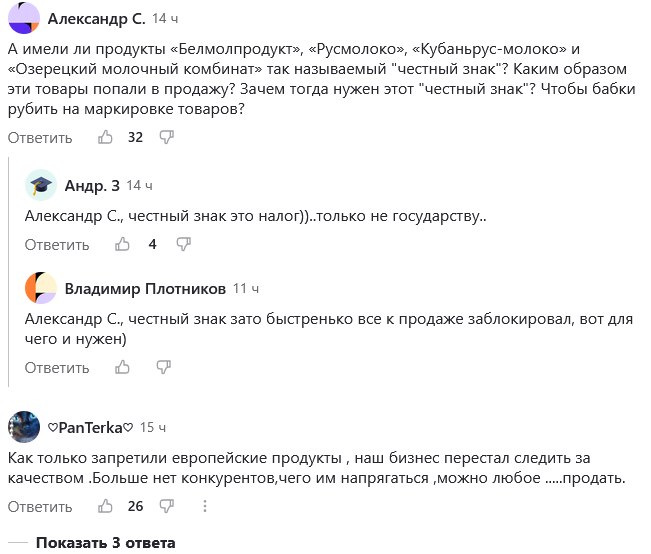
Task: Like ♡PanTerka♡'s comment
Action: click(x=105, y=506)
